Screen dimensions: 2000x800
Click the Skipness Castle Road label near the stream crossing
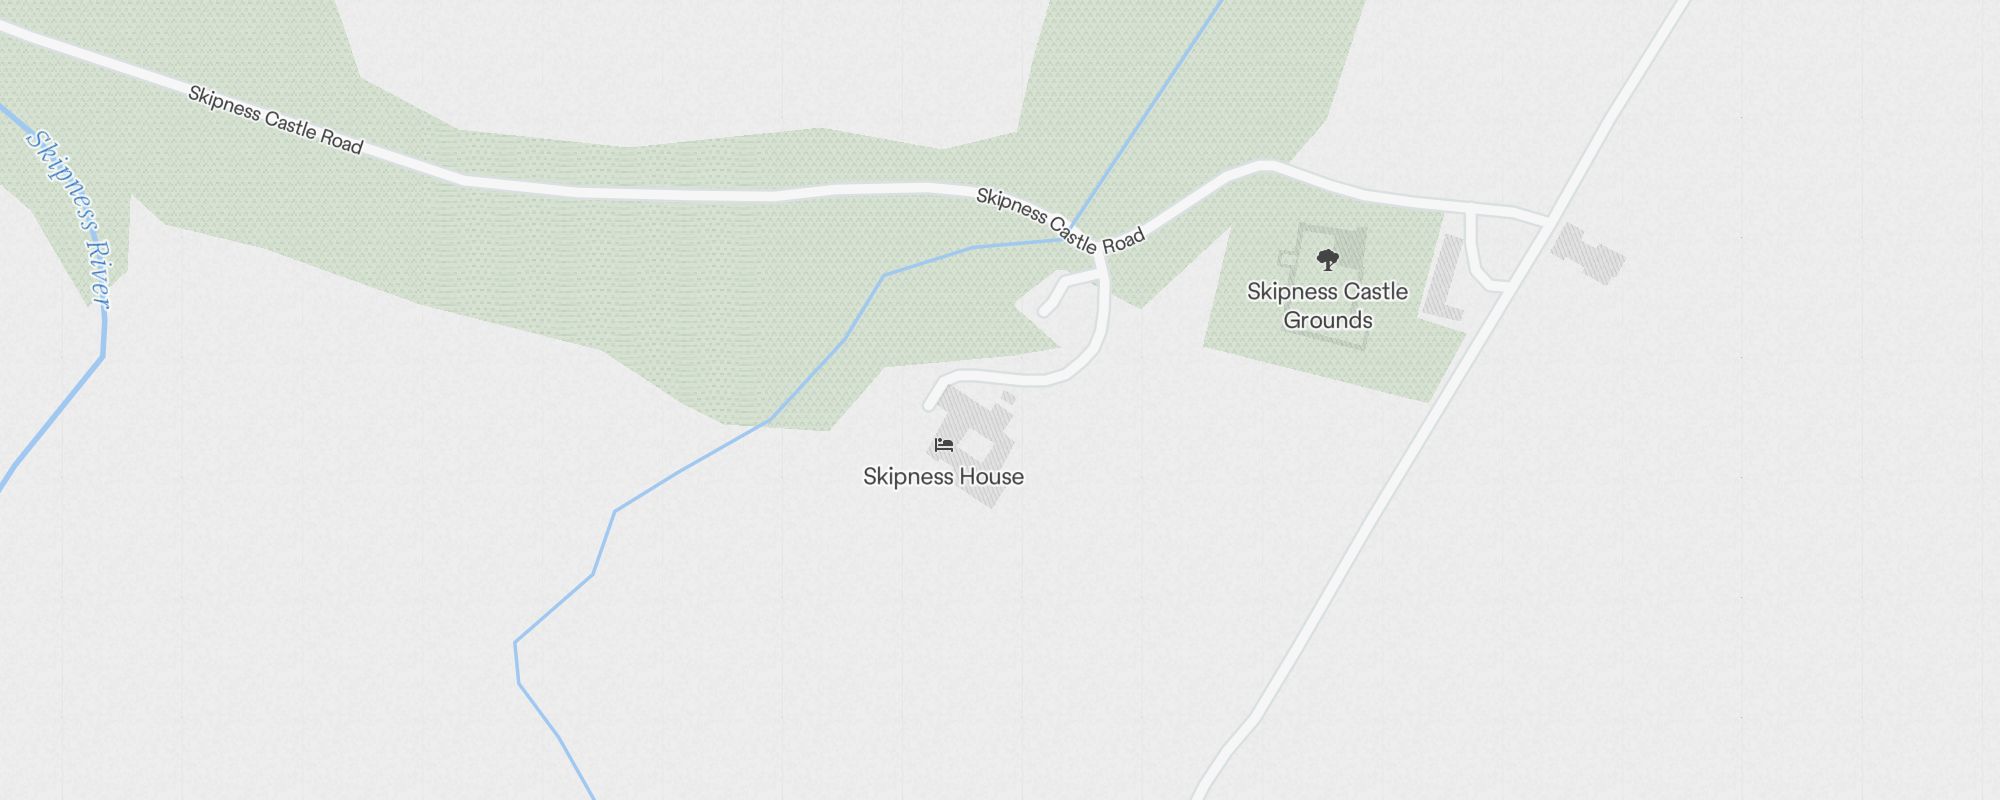(1060, 221)
